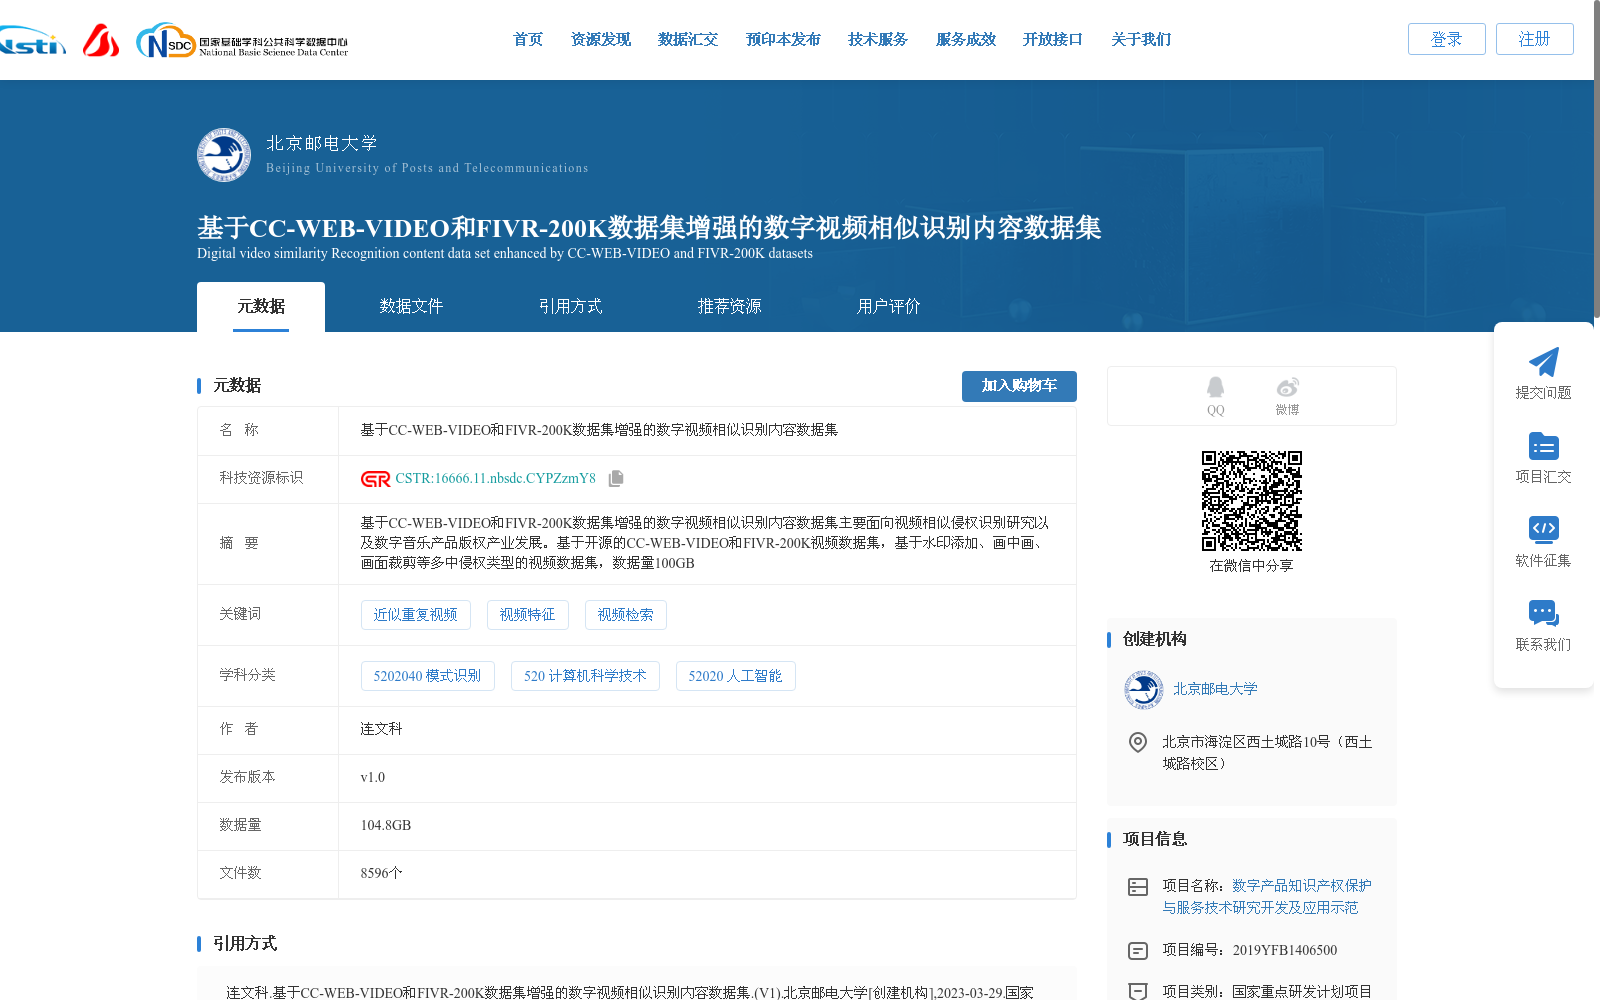
Task: Open 服务成效 navigation item
Action: (x=966, y=40)
